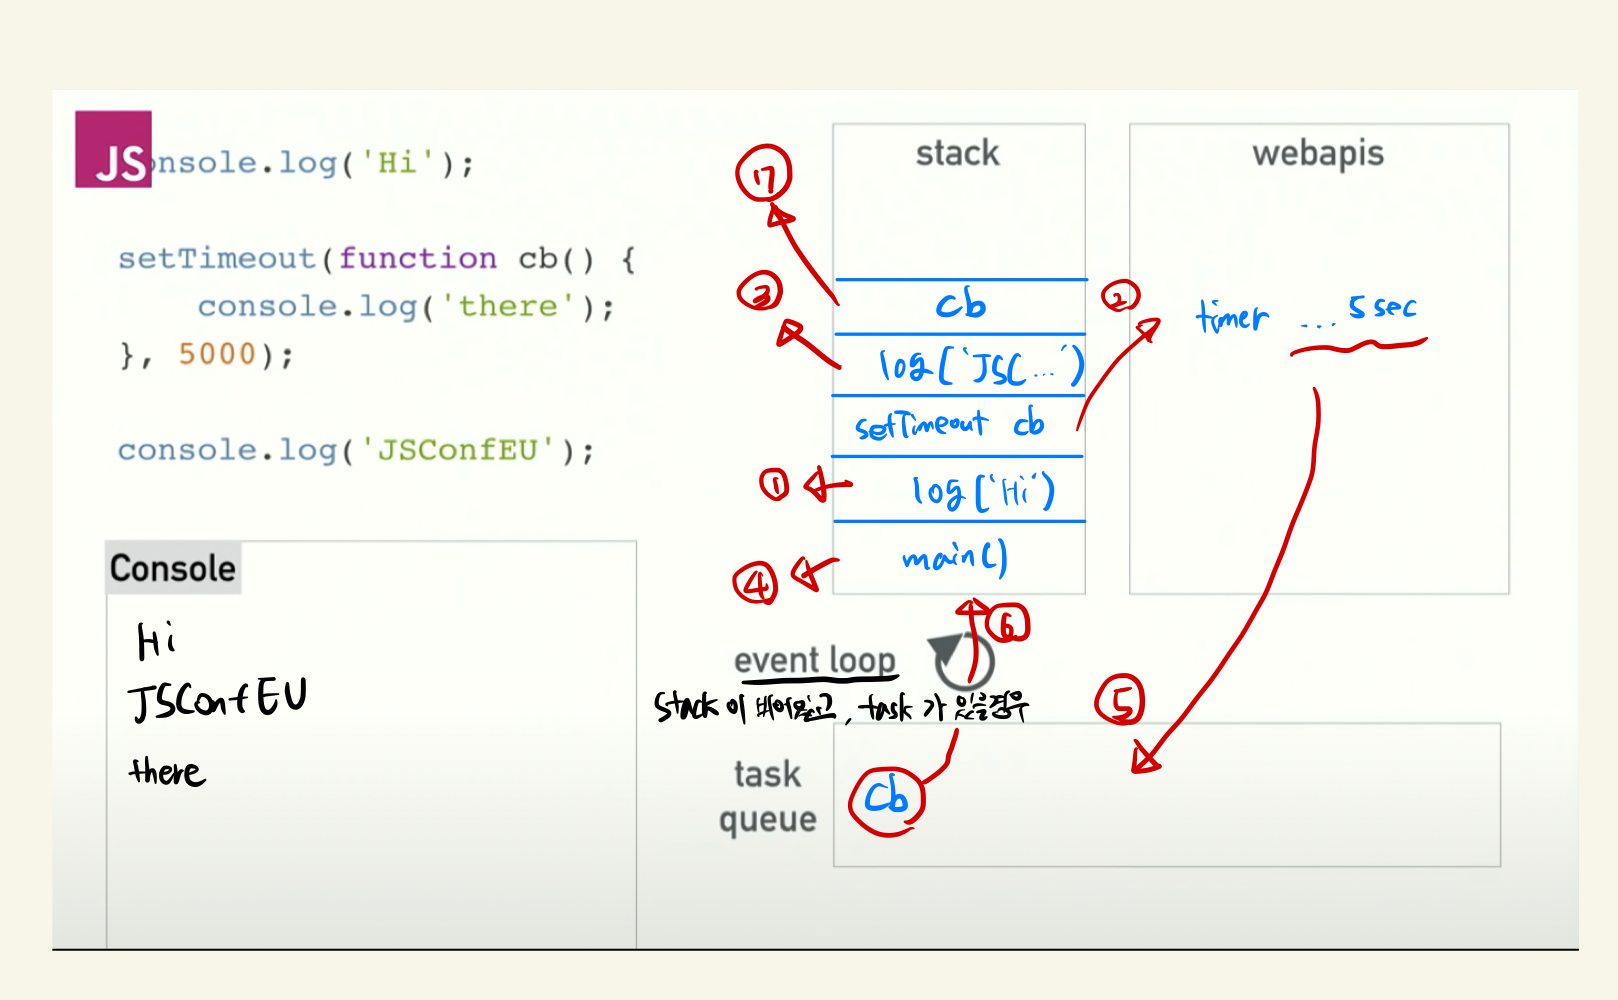Click the 'event loop' label
The width and height of the screenshot is (1618, 1000).
tap(815, 660)
